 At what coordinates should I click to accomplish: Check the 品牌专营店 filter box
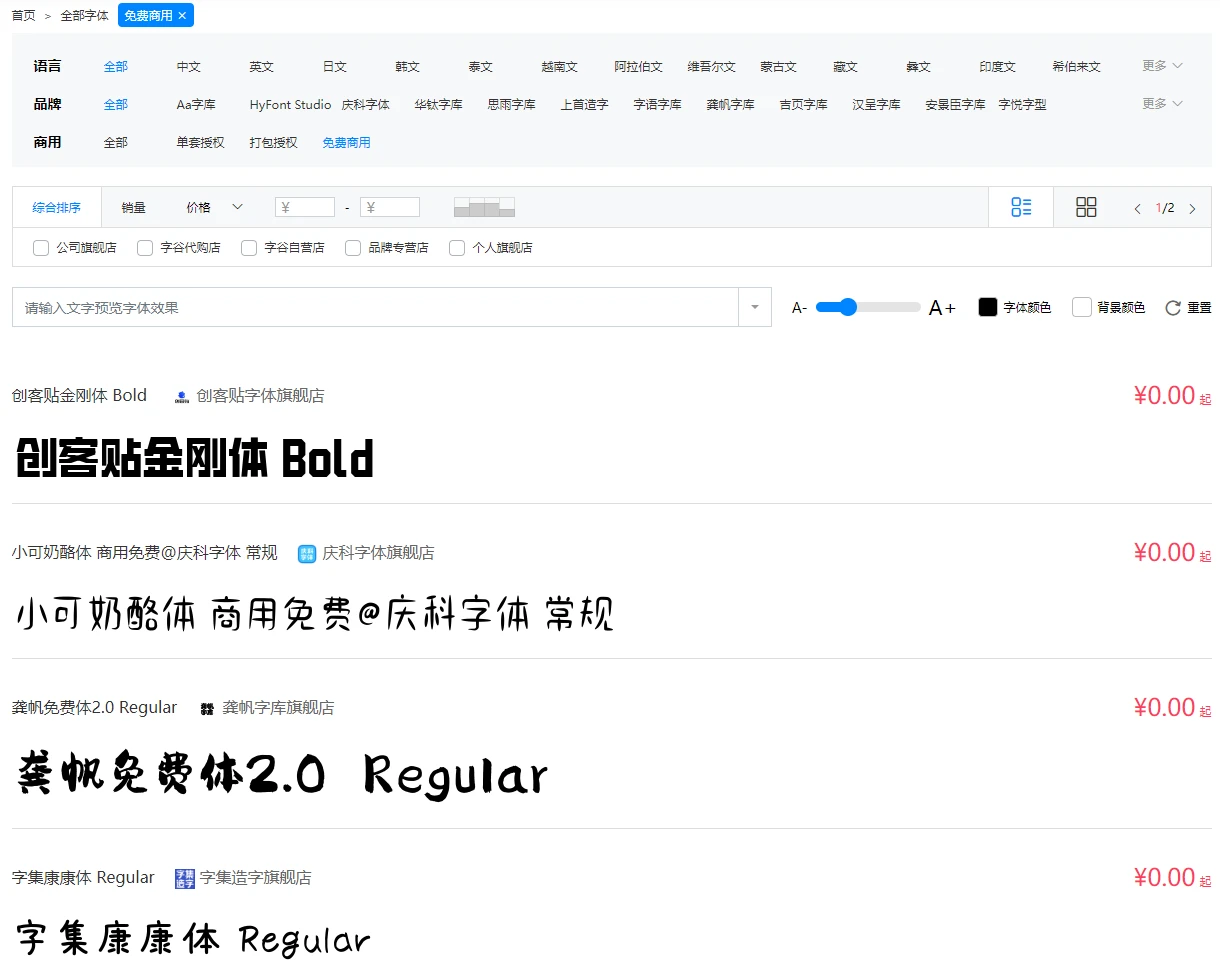click(352, 247)
